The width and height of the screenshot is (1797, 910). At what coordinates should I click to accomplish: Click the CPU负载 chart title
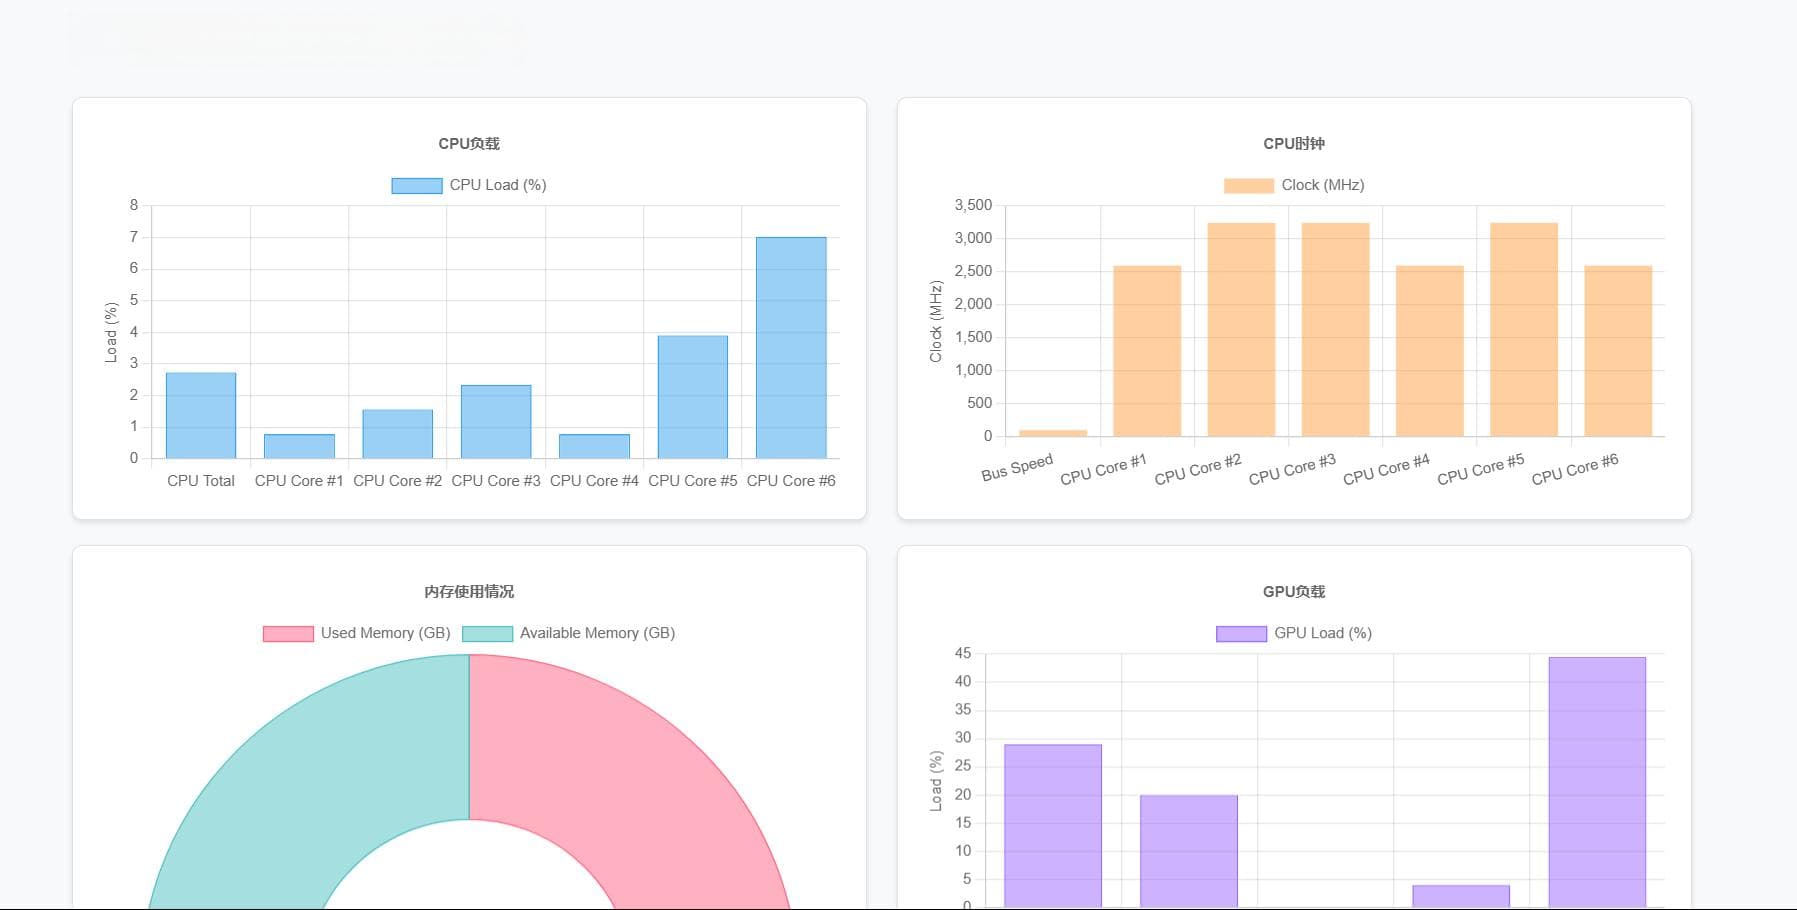coord(469,144)
